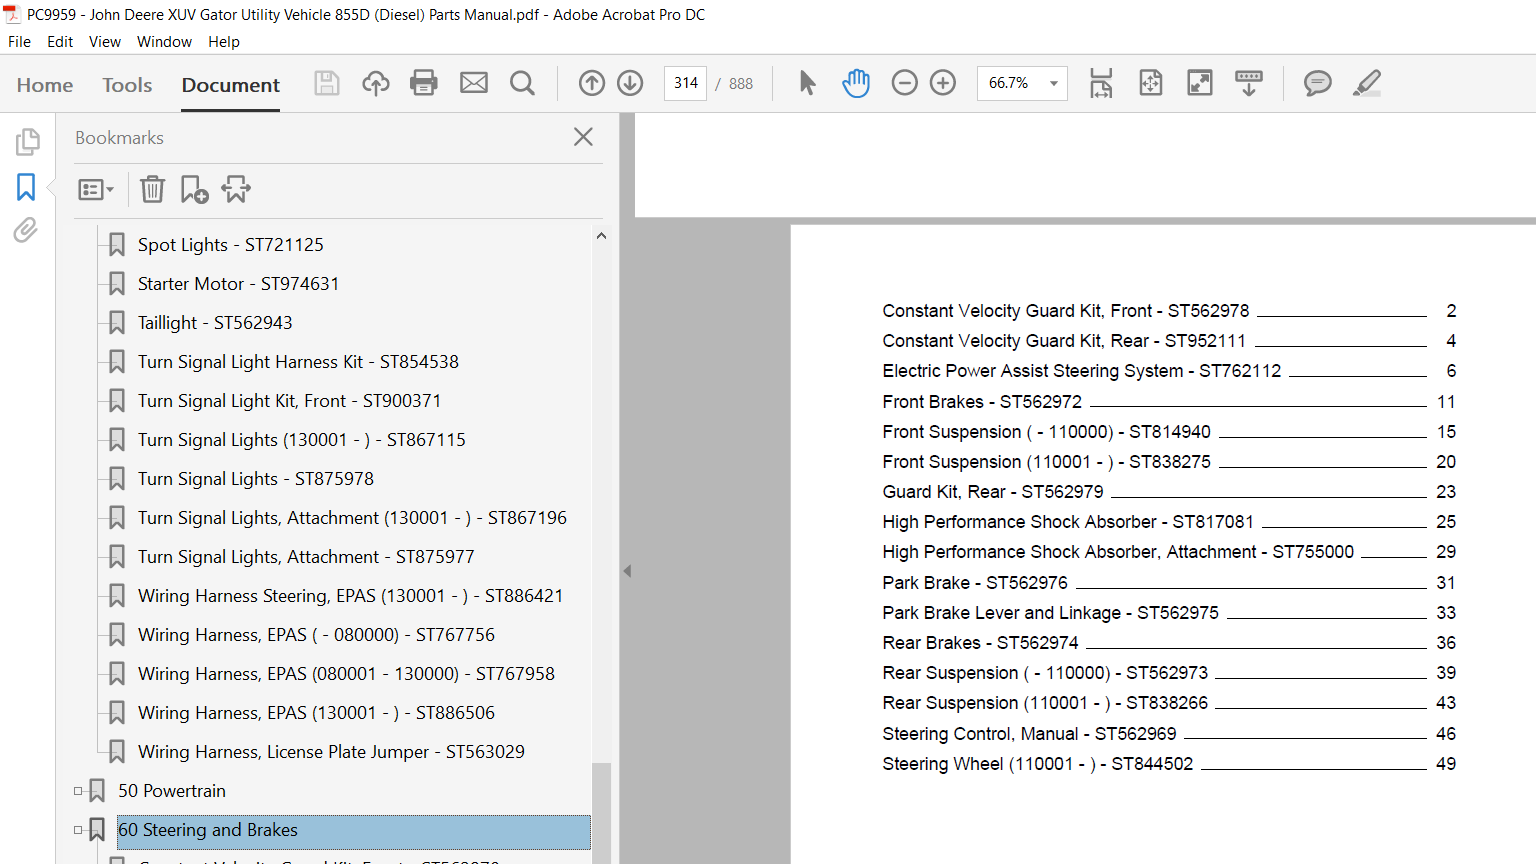The width and height of the screenshot is (1536, 864).
Task: Open Turn Signal Light Harness Kit bookmark
Action: tap(298, 362)
